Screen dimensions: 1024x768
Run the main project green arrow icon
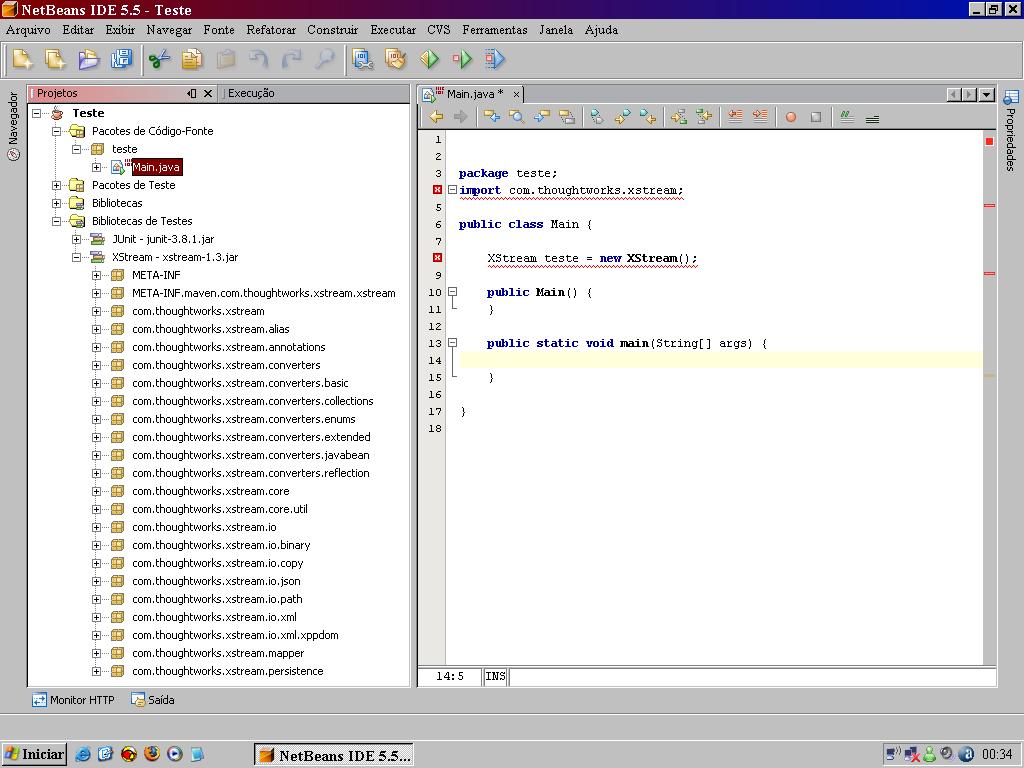pos(429,59)
